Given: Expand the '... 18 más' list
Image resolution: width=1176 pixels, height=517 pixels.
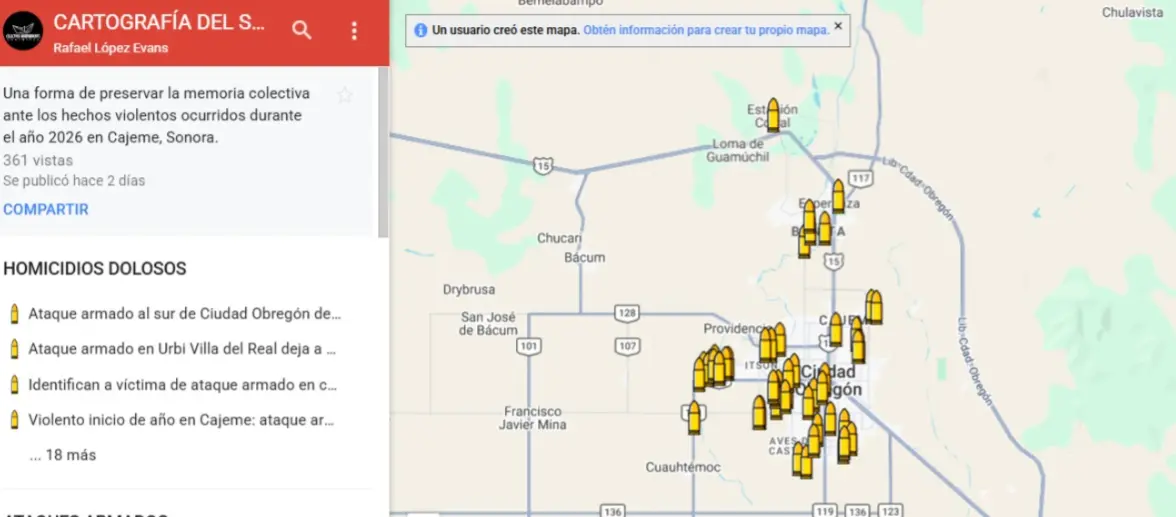Looking at the screenshot, I should 63,455.
